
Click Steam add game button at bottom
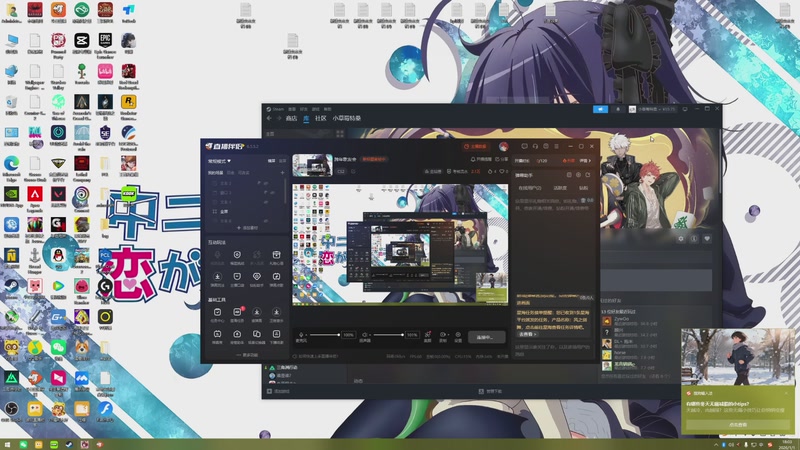click(x=278, y=391)
